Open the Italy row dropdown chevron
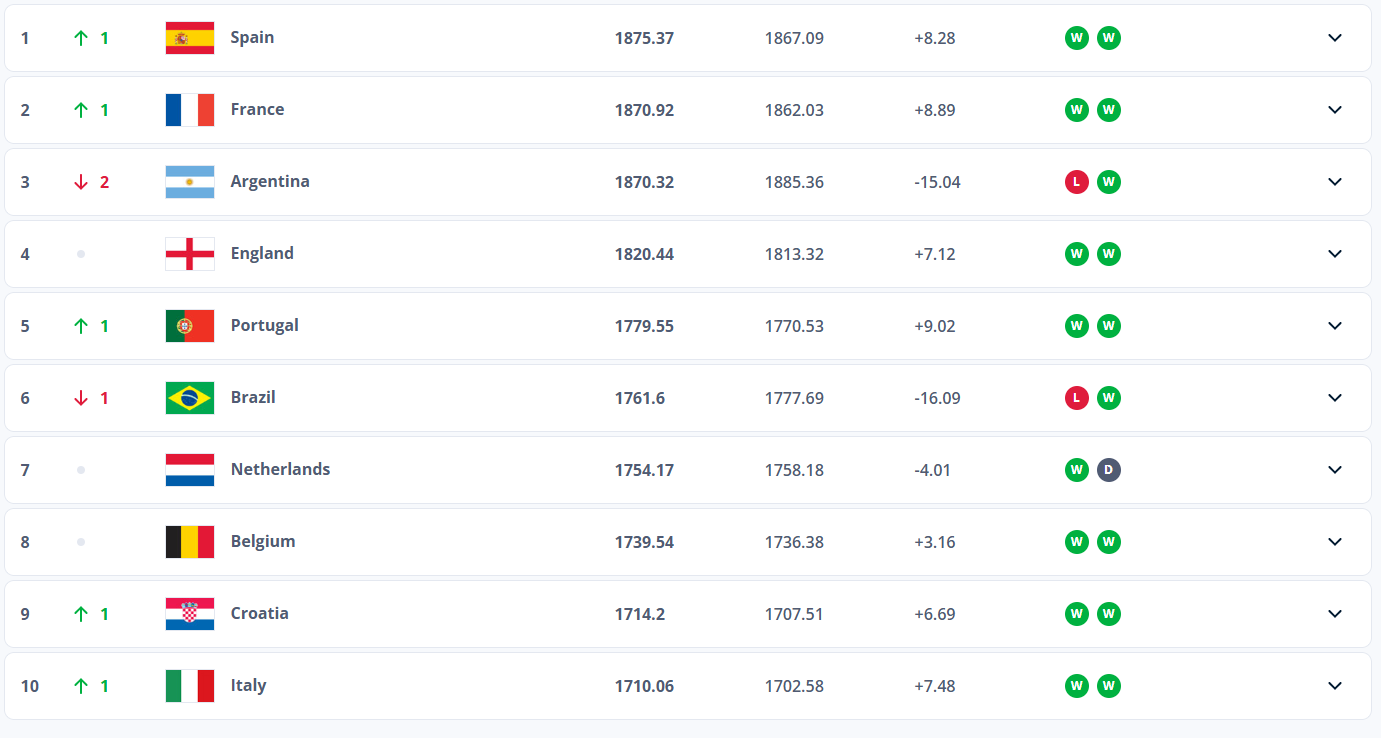 [1334, 686]
